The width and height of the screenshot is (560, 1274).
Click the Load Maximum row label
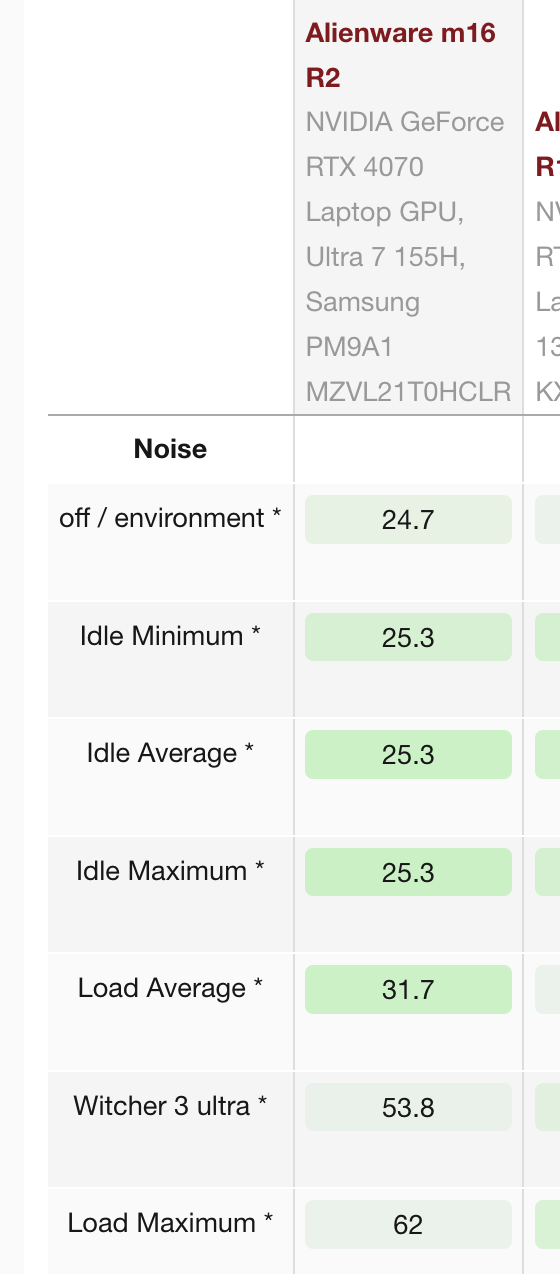tap(170, 1223)
